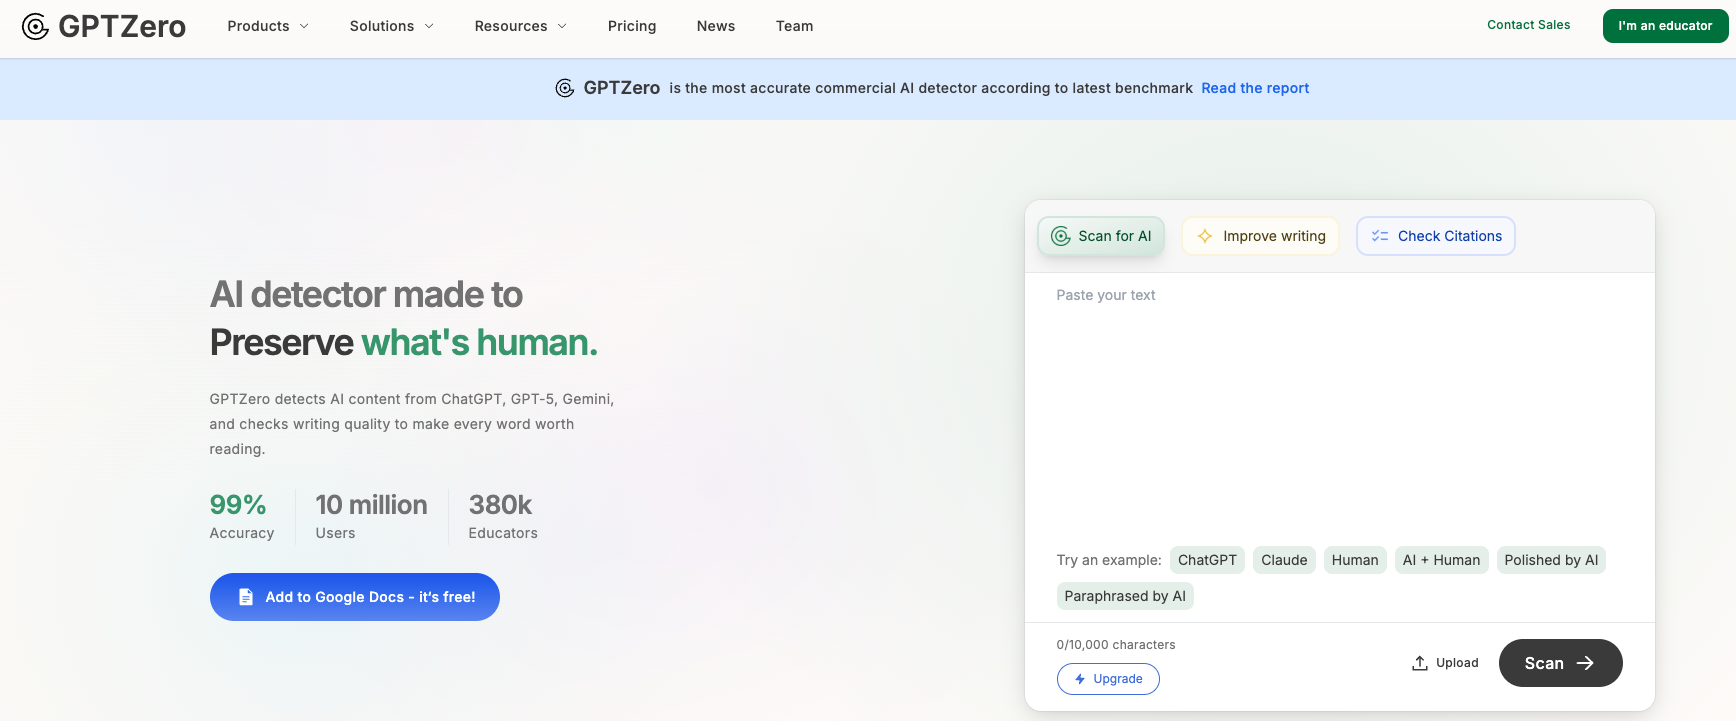Viewport: 1736px width, 721px height.
Task: Click the lightning bolt icon on Upgrade
Action: (x=1080, y=679)
